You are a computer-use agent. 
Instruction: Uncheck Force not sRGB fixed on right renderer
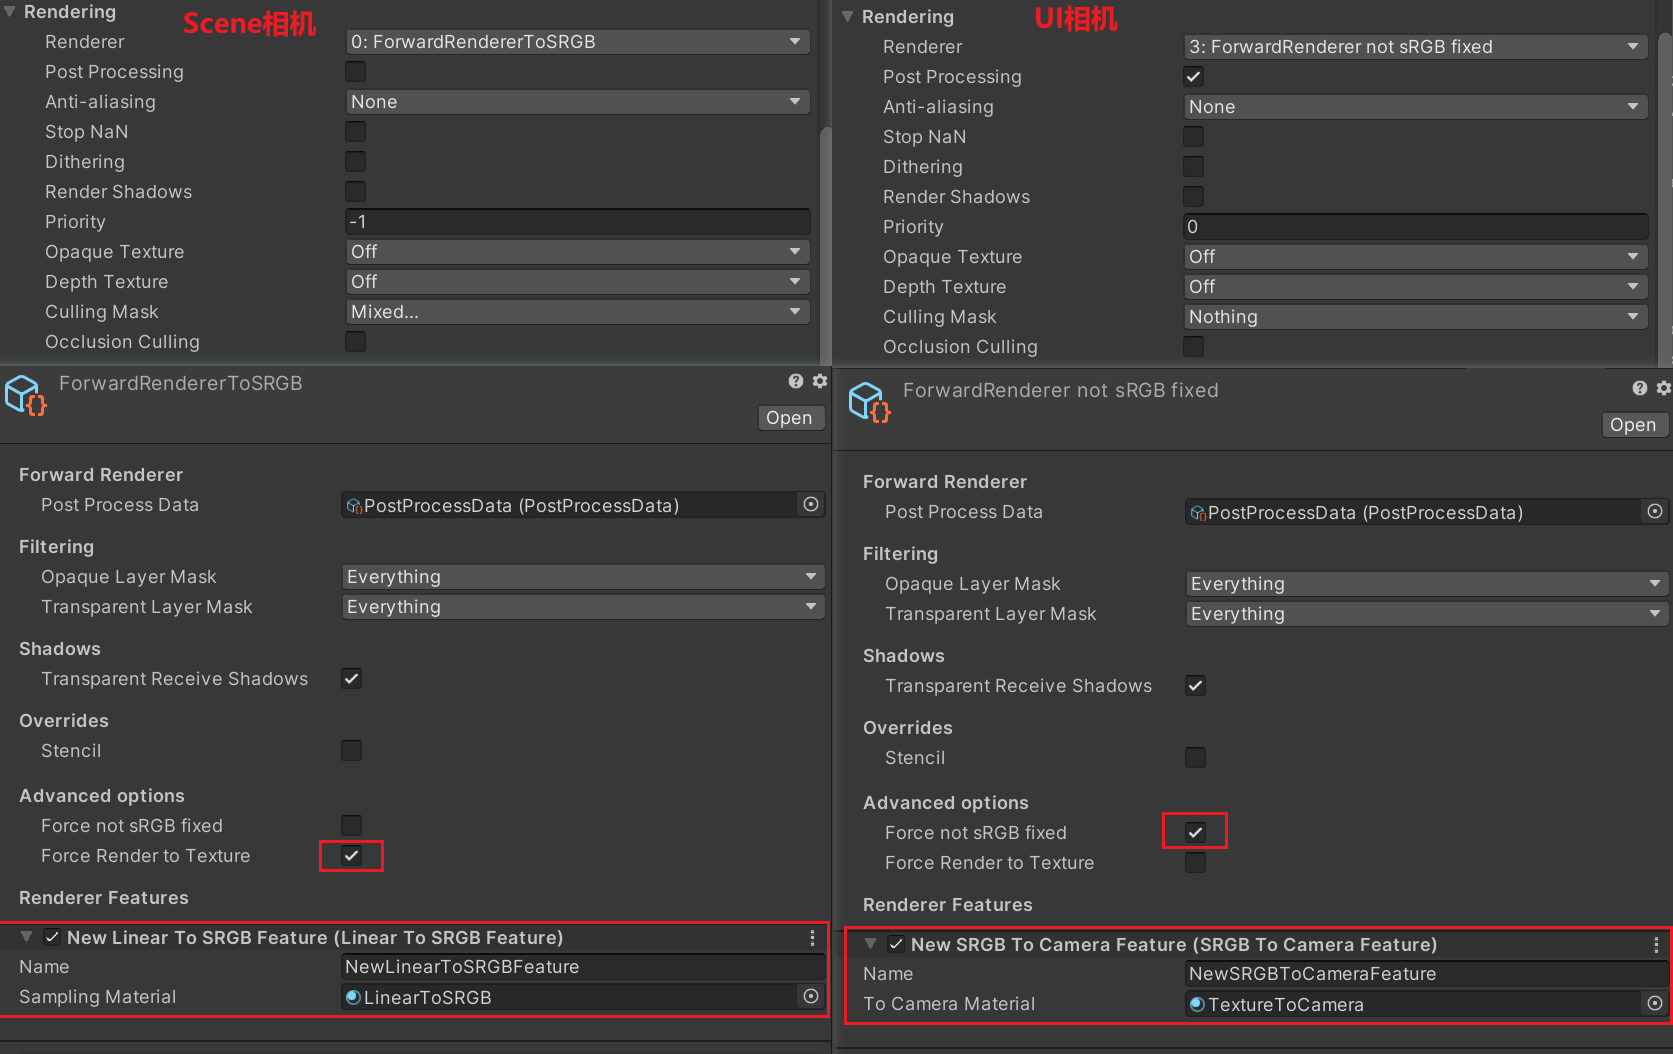click(1195, 832)
